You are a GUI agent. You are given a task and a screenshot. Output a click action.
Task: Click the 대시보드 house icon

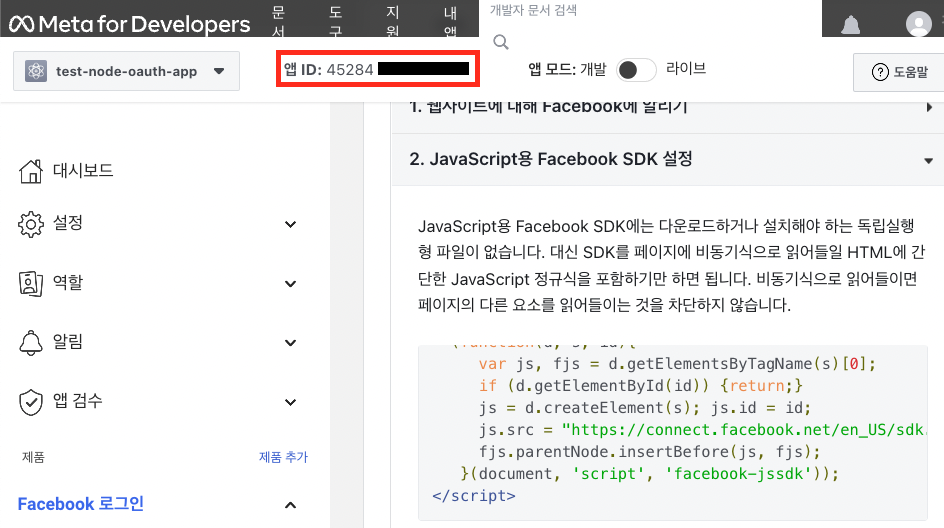[x=31, y=171]
